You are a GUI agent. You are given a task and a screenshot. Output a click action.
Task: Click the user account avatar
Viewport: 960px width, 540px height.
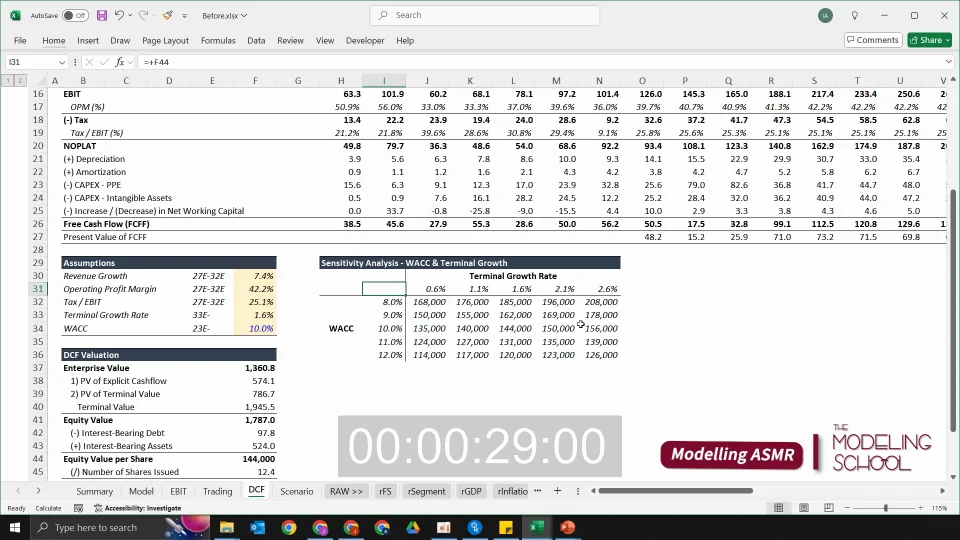pyautogui.click(x=825, y=15)
